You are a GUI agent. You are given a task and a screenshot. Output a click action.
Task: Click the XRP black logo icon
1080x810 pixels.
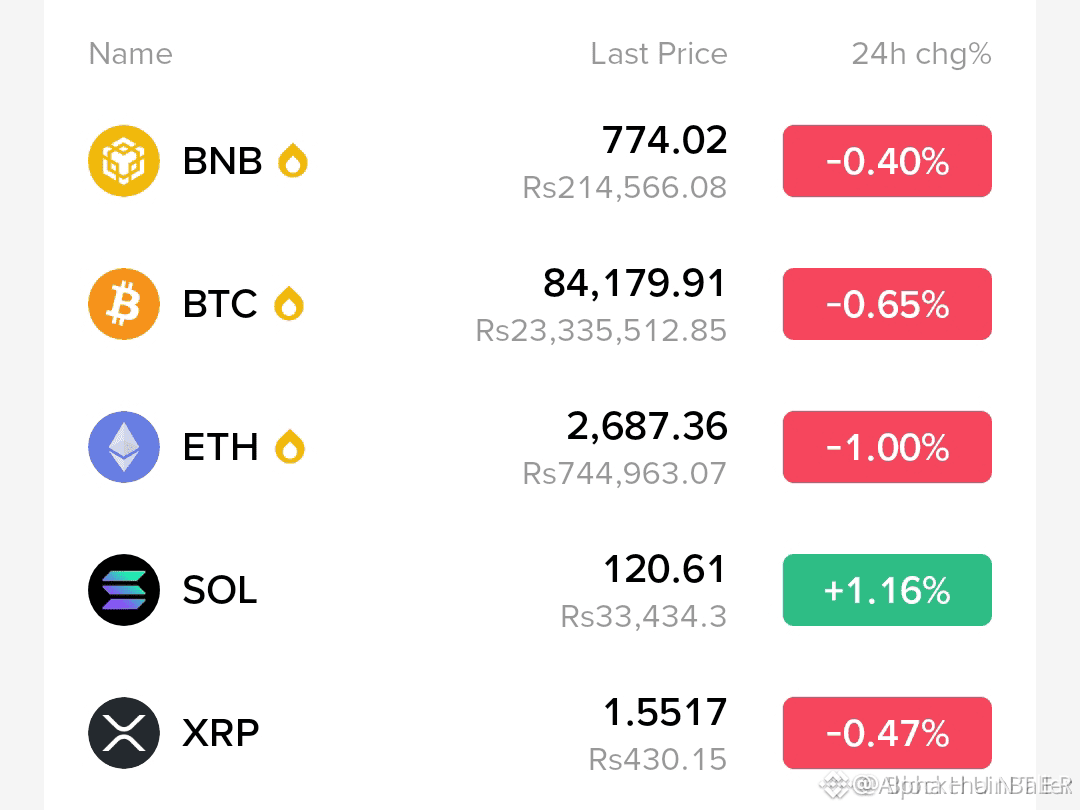pos(124,733)
